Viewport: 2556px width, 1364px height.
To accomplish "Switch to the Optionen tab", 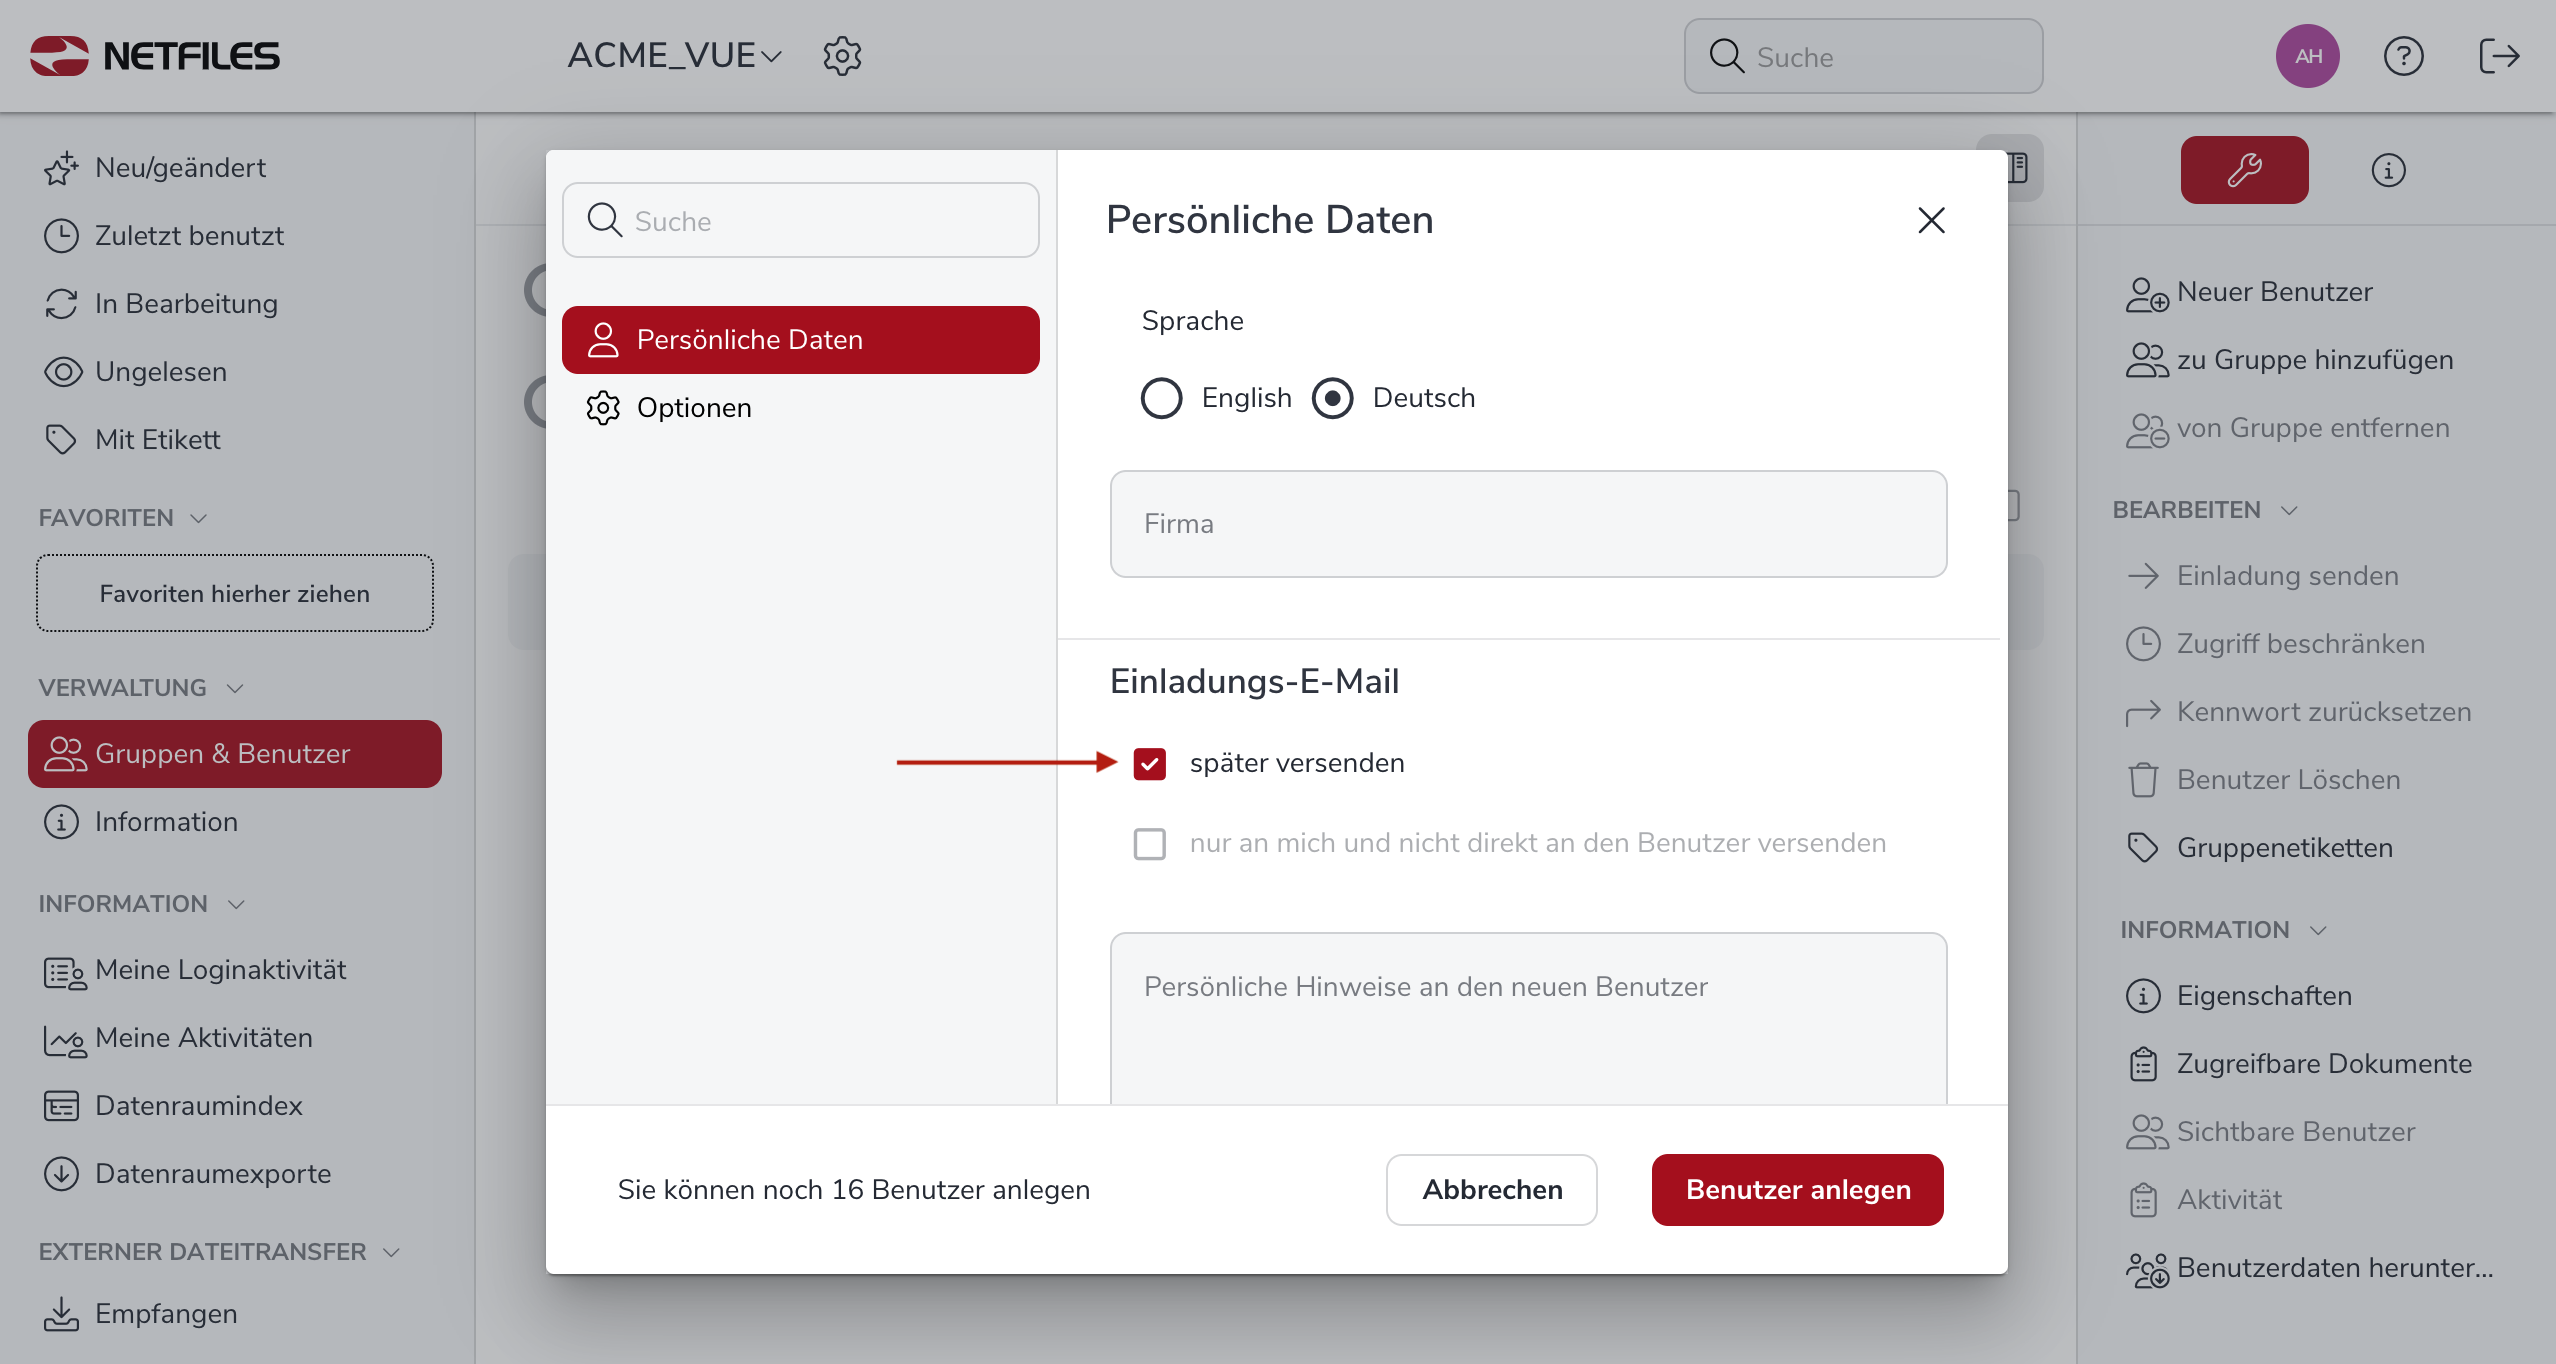I will (694, 408).
